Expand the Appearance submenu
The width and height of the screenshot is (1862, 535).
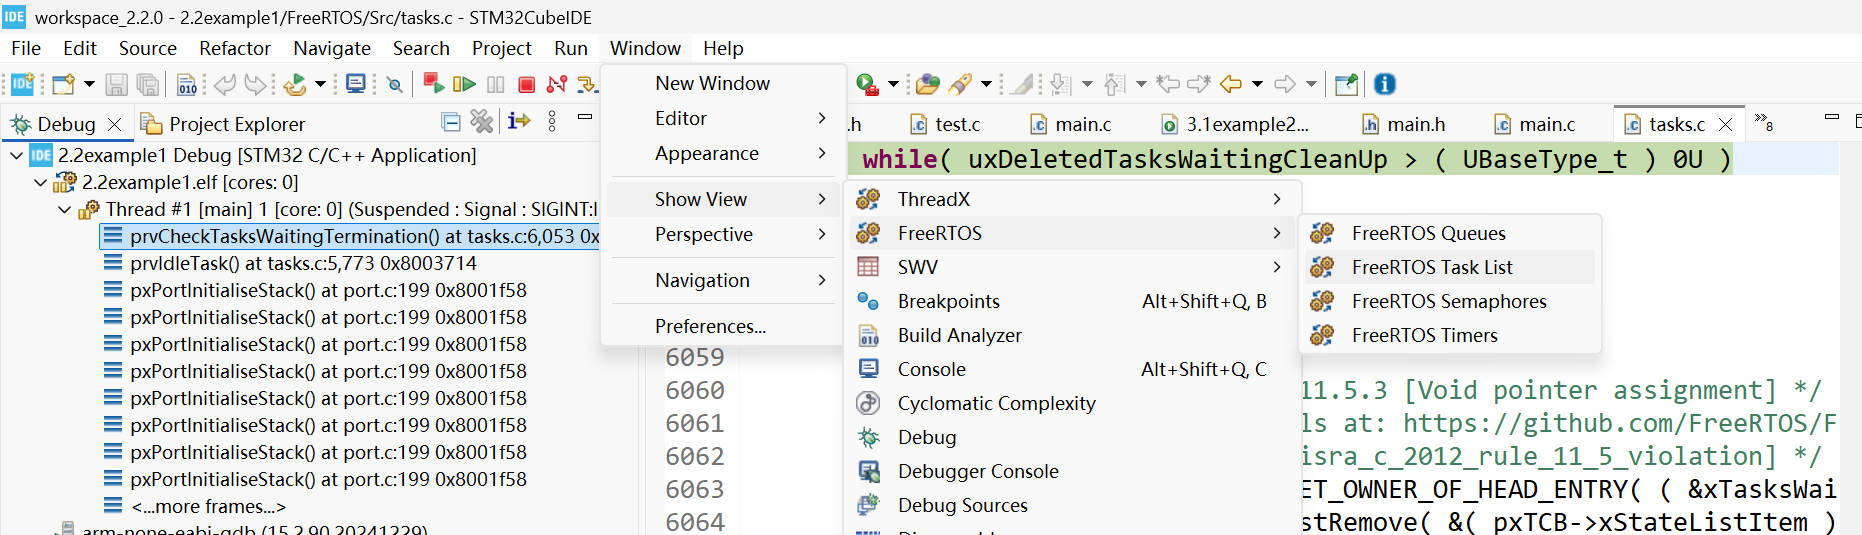(723, 153)
